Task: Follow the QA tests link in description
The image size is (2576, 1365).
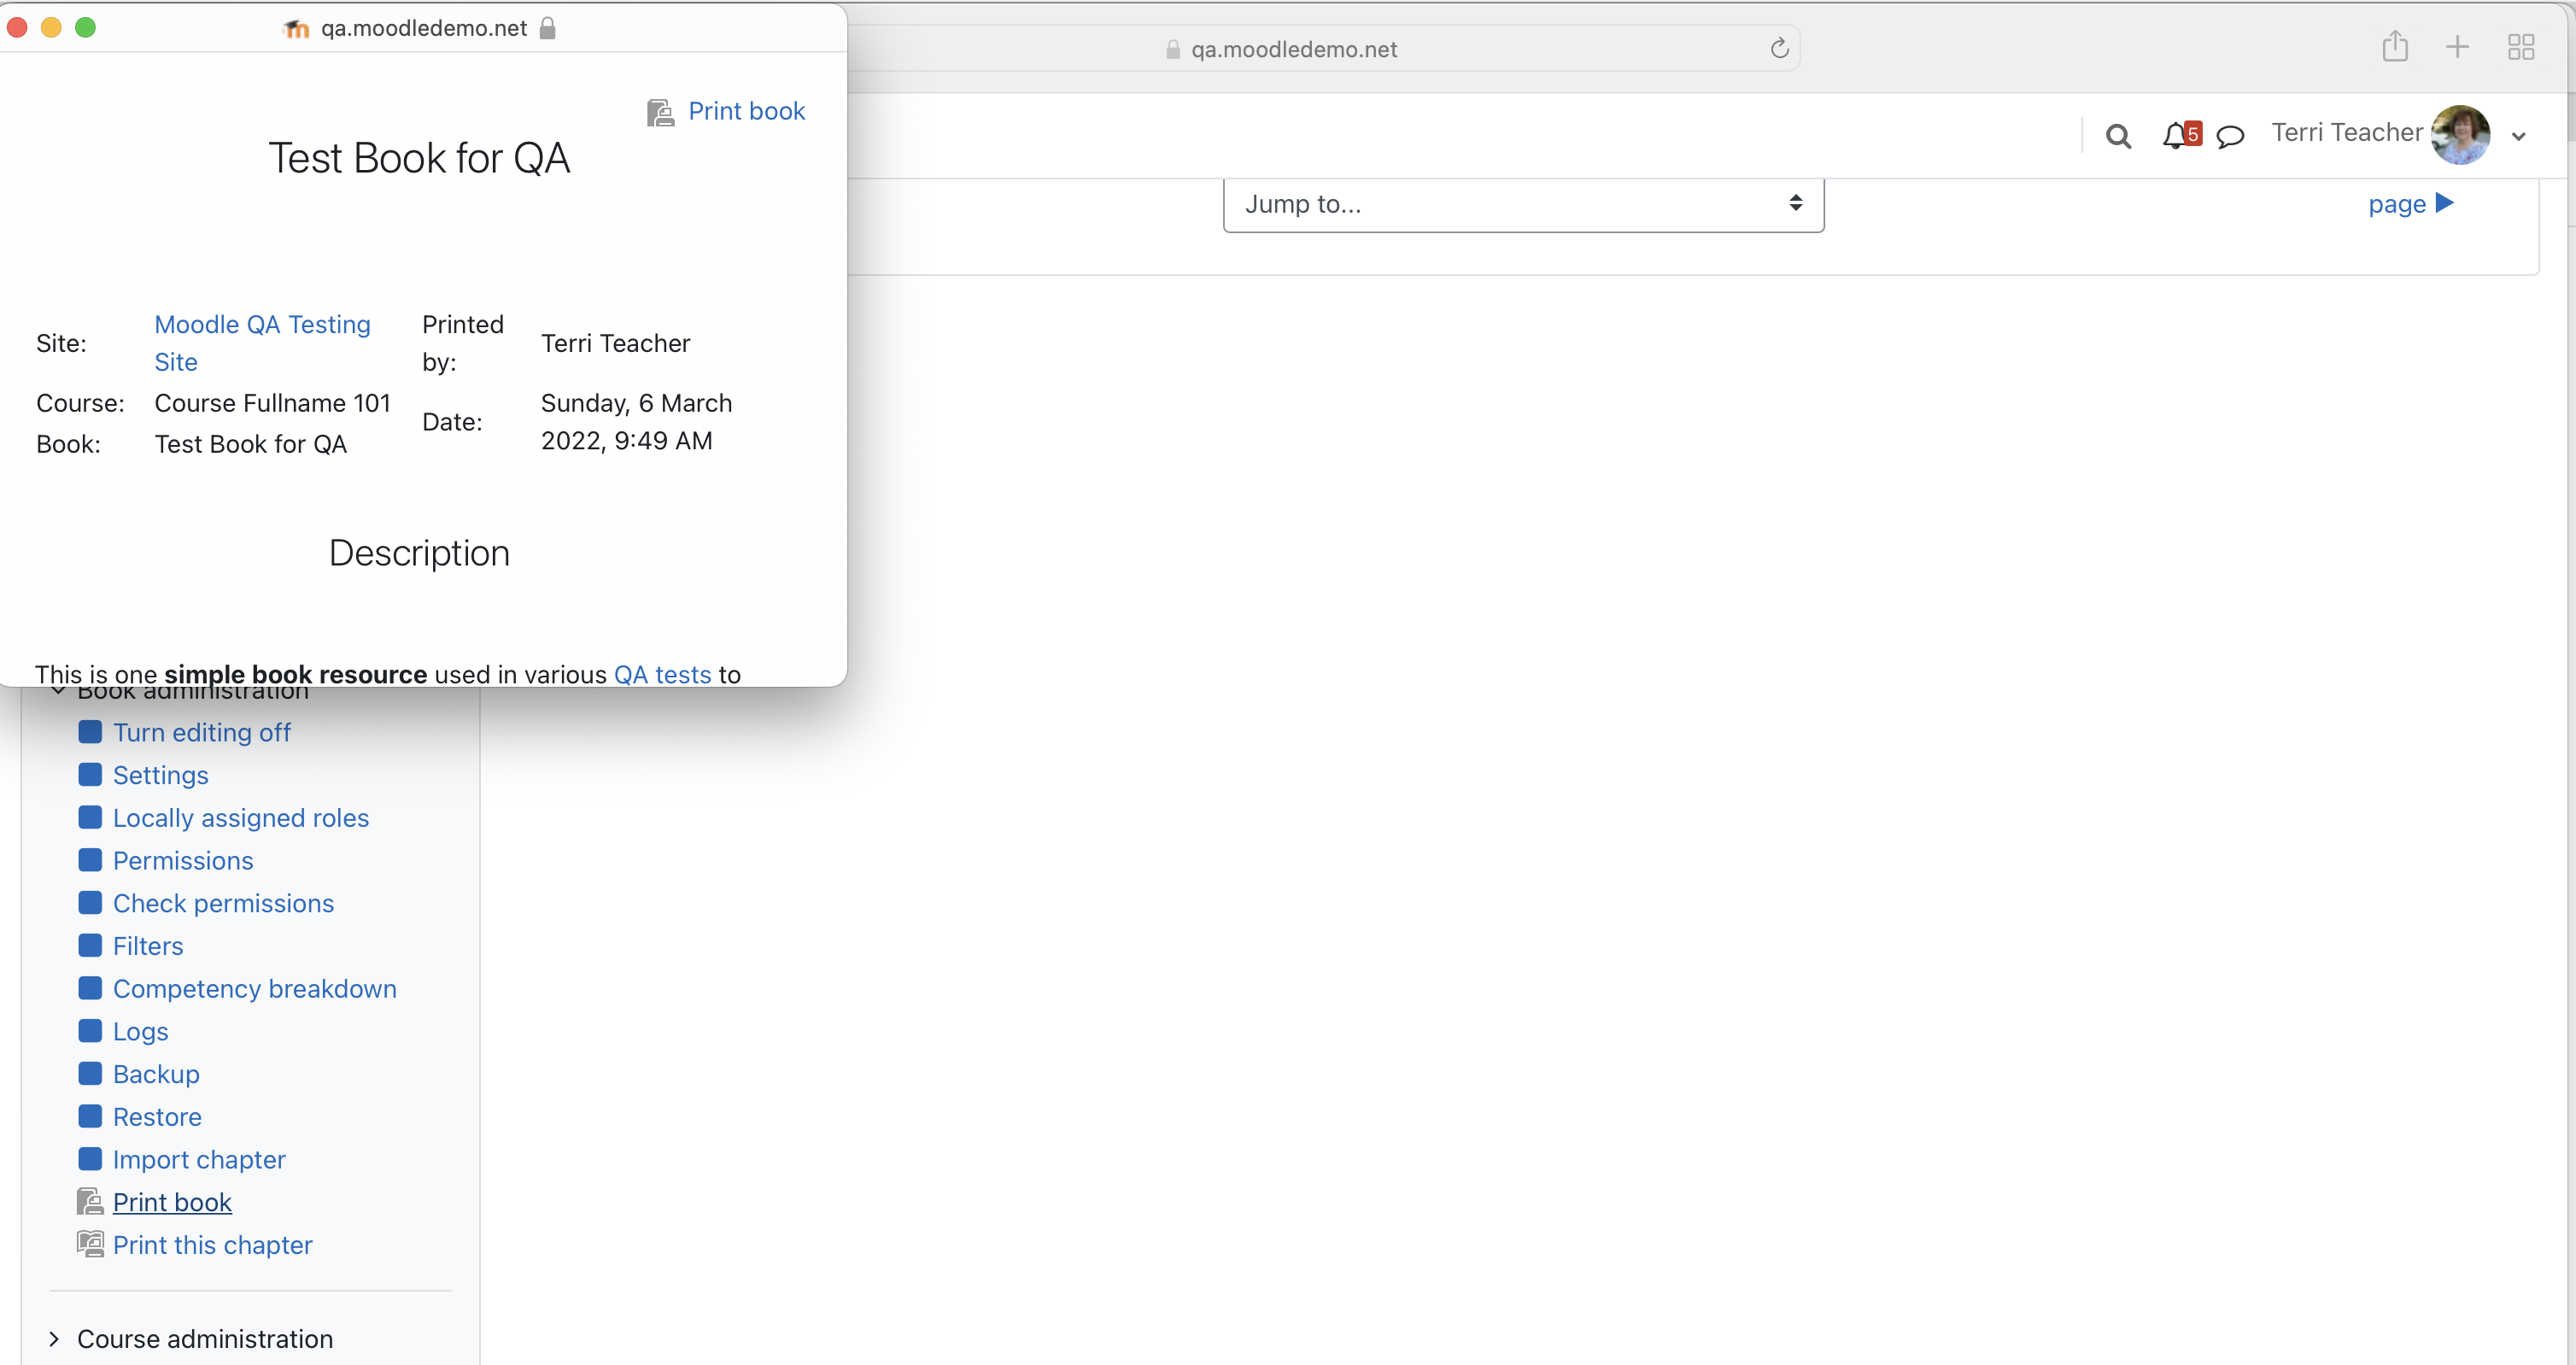Action: [662, 674]
